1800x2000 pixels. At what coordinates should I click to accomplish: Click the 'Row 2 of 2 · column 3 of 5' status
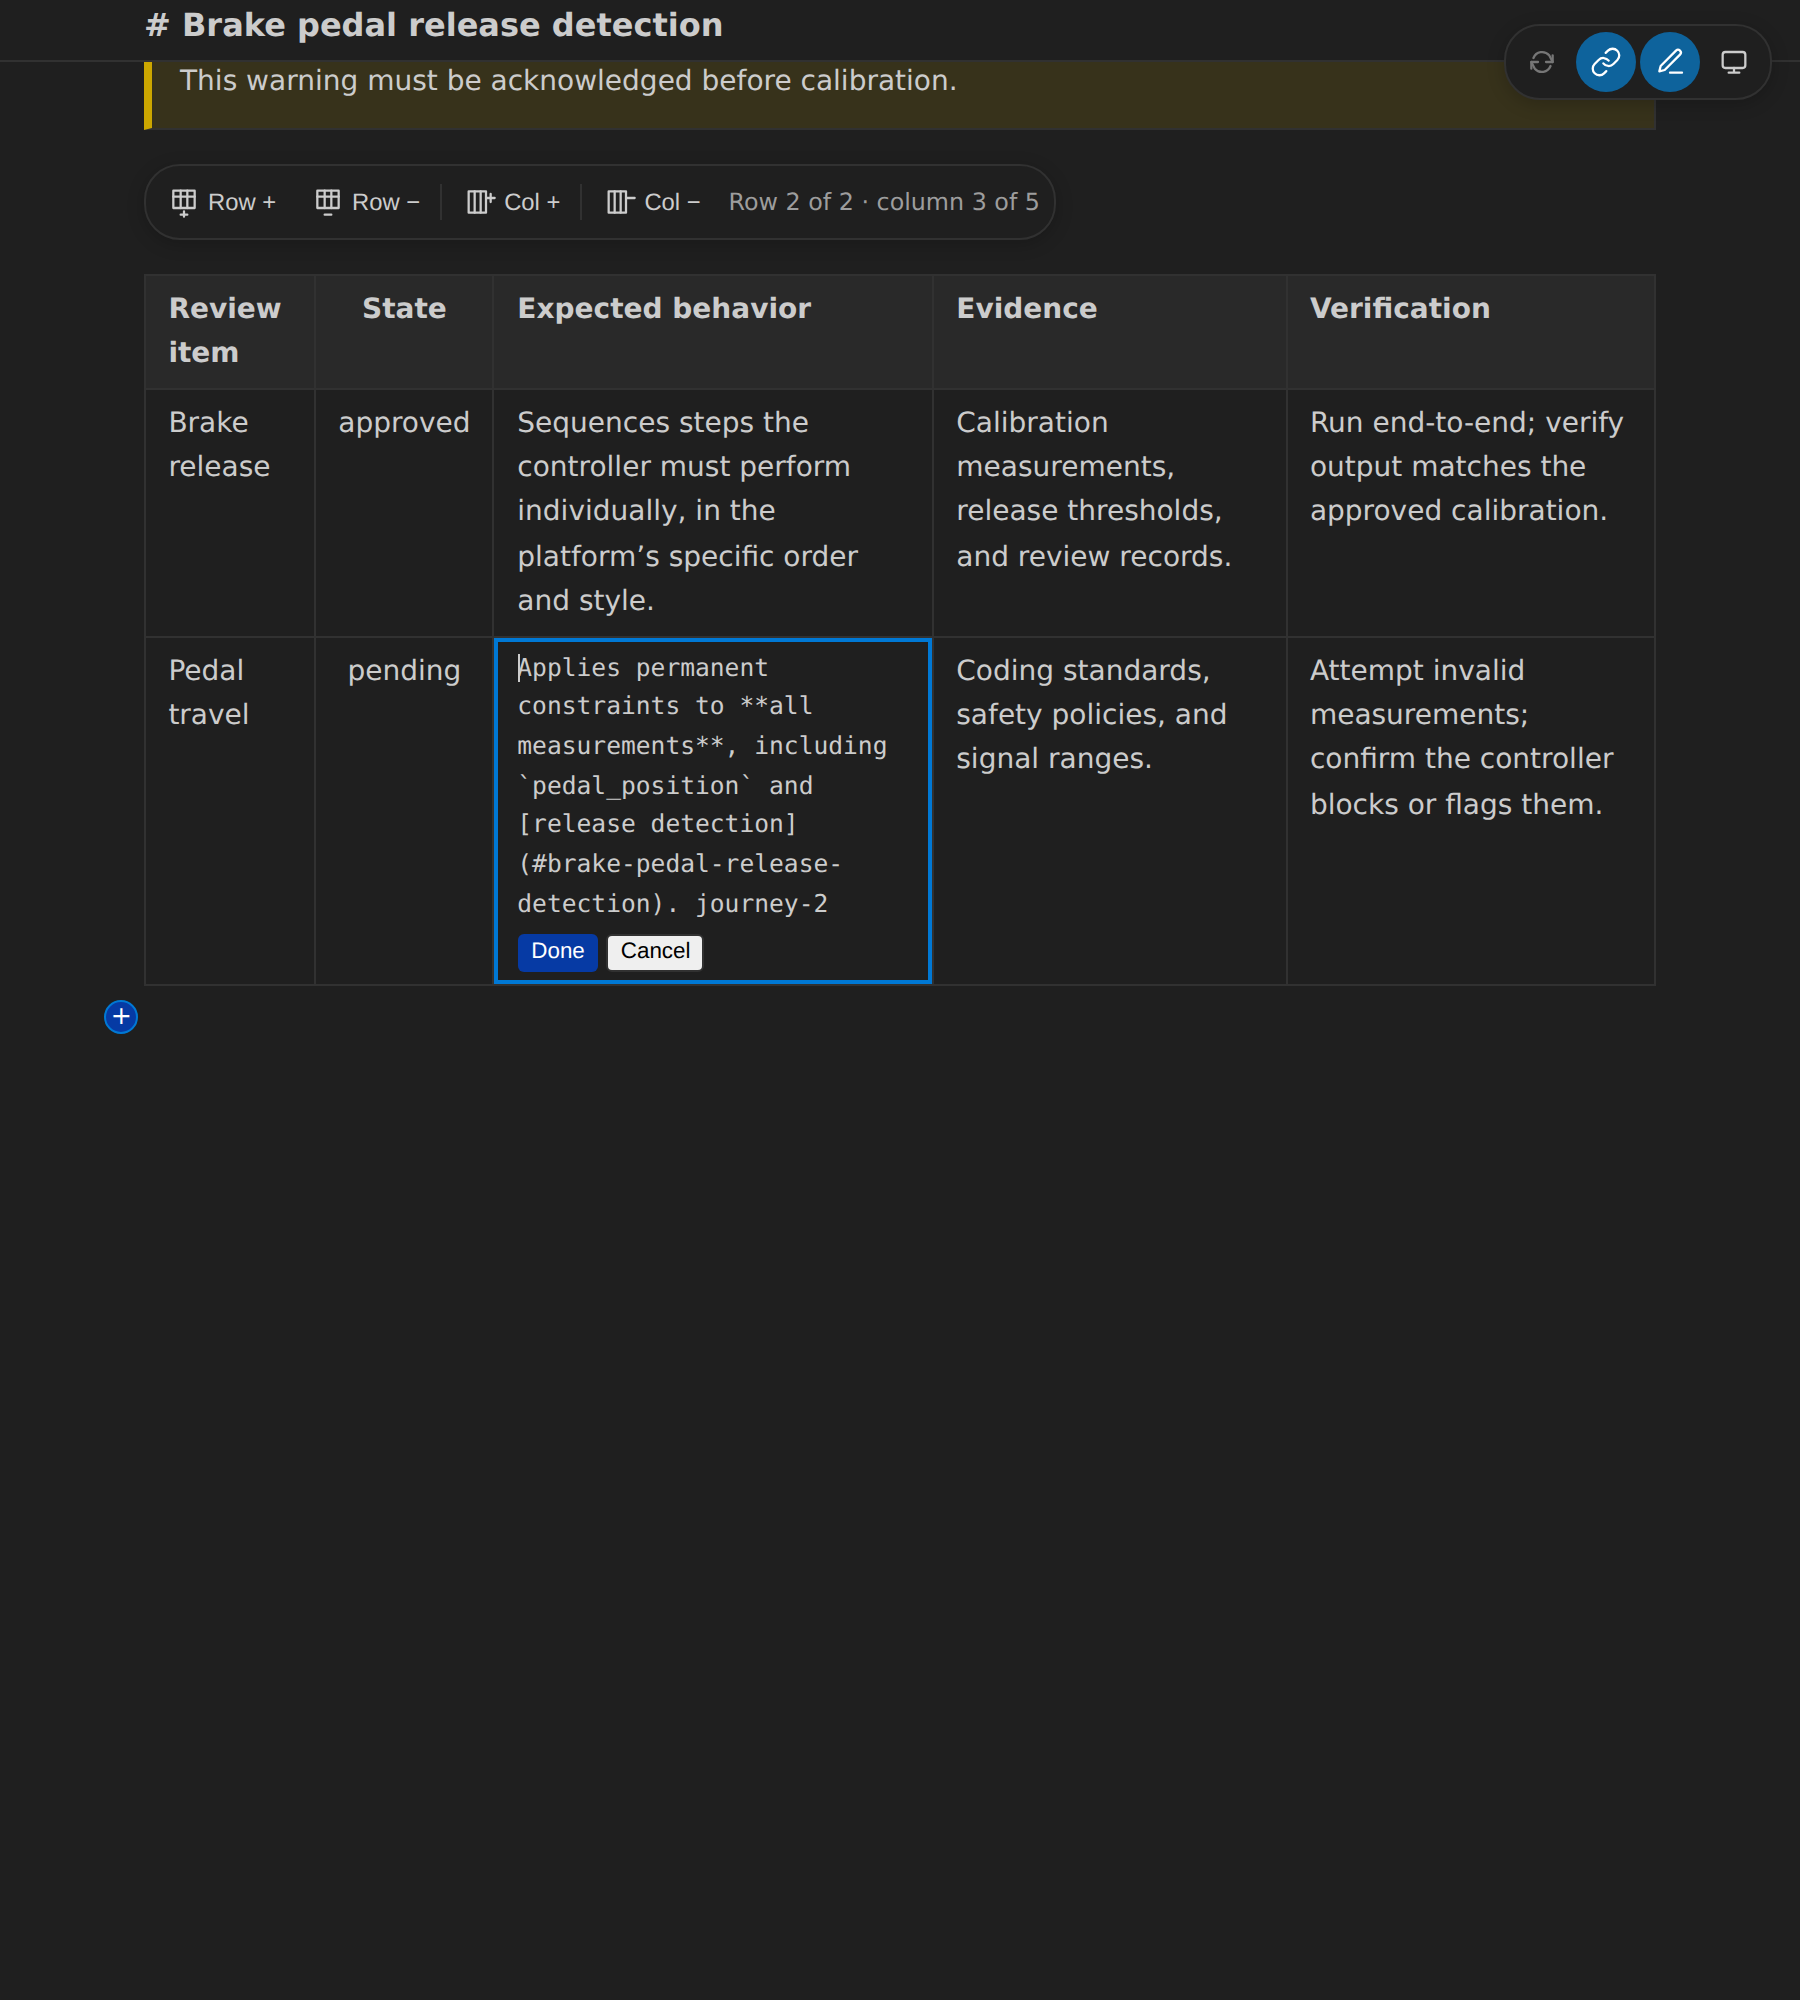coord(884,202)
